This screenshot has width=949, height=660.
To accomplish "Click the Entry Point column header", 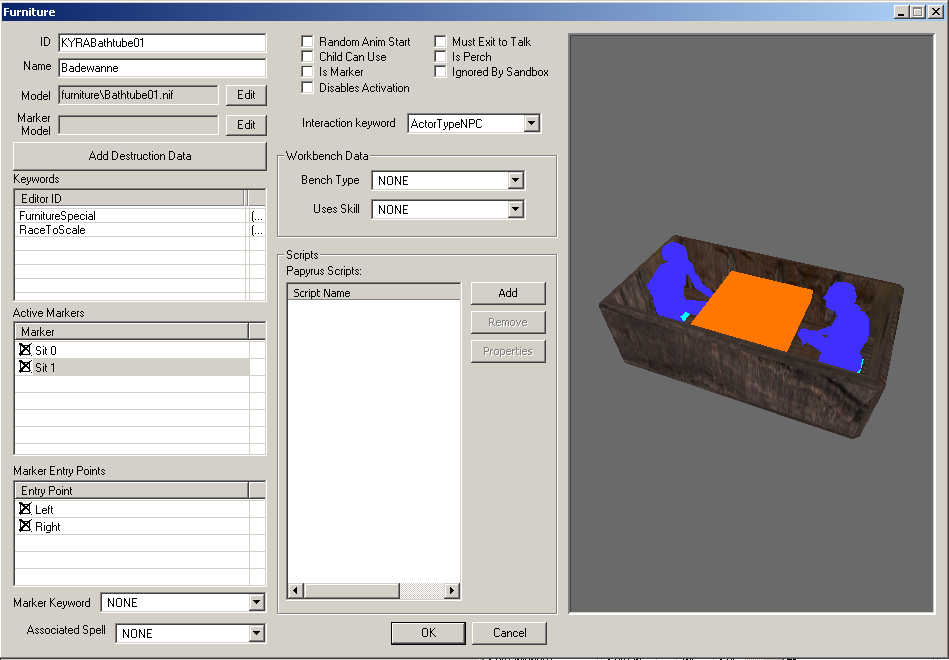I will pyautogui.click(x=131, y=491).
